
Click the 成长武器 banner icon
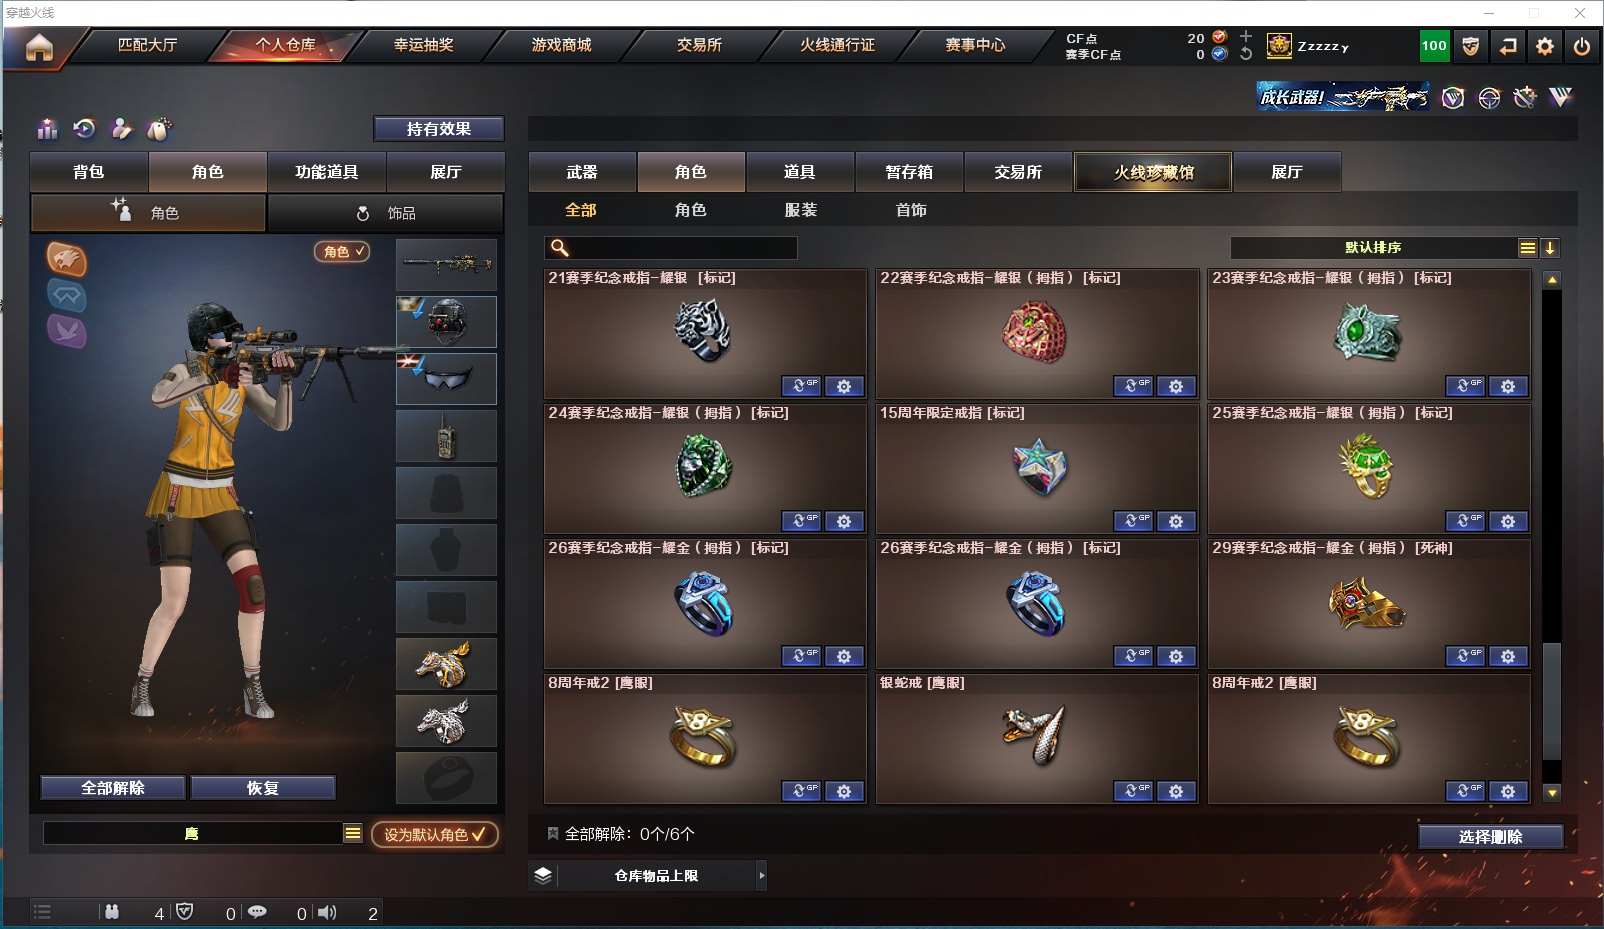tap(1342, 97)
